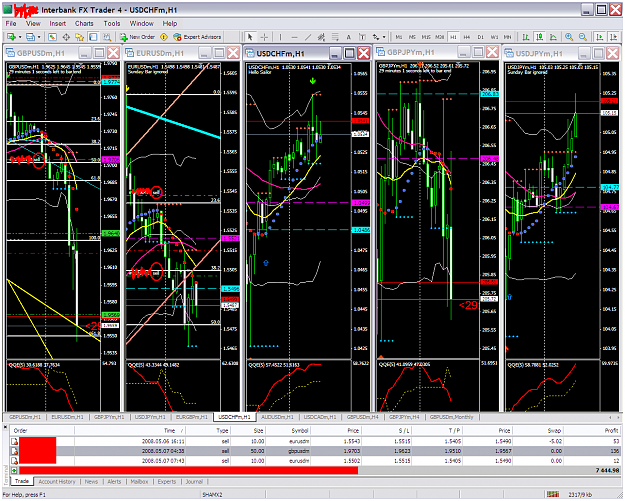Select the Line Chart type icon
625x501 pixels.
553,37
